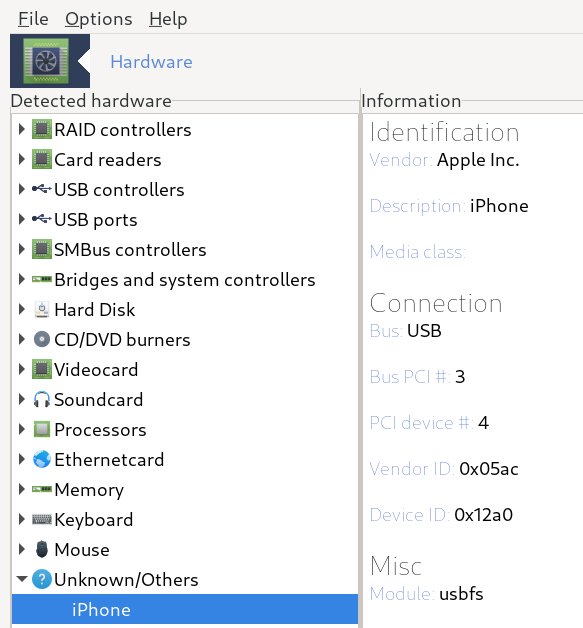Click the vendor value Apple Inc.

coord(478,160)
